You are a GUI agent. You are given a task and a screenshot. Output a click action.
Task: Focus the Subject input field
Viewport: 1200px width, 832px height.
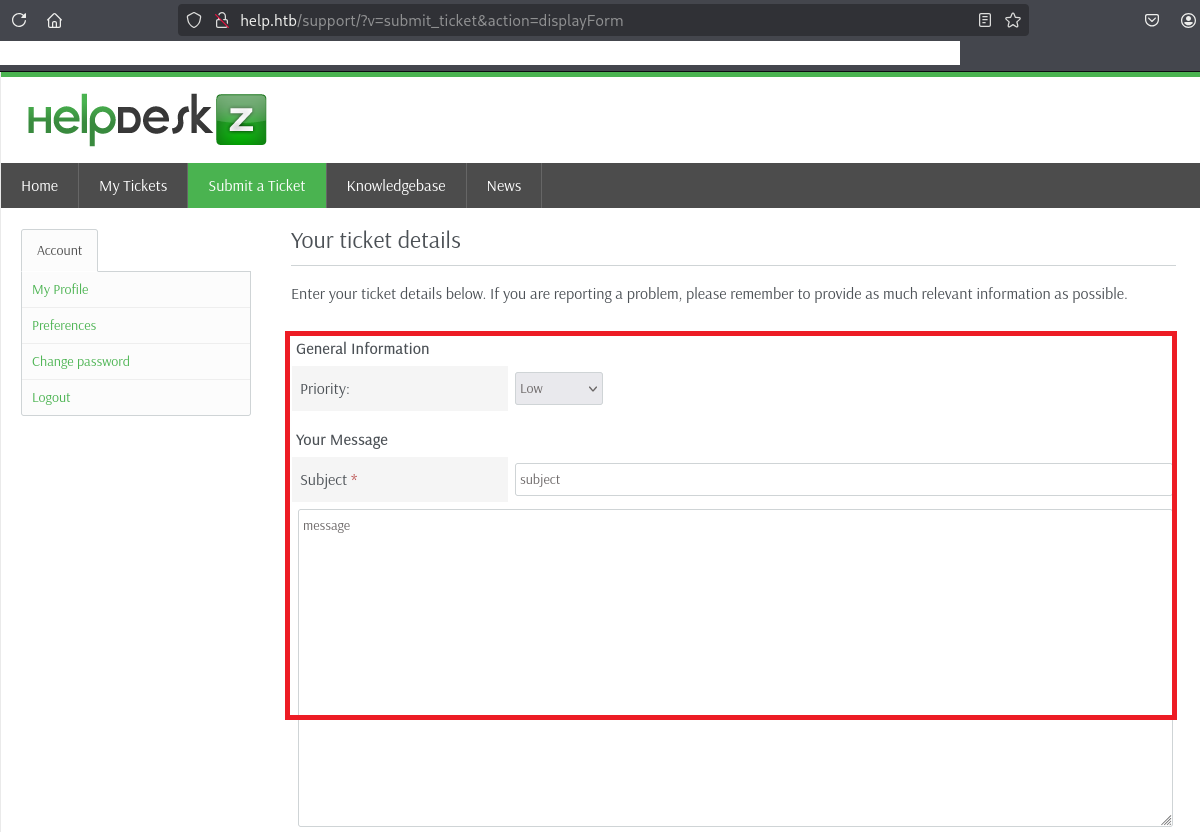(840, 480)
